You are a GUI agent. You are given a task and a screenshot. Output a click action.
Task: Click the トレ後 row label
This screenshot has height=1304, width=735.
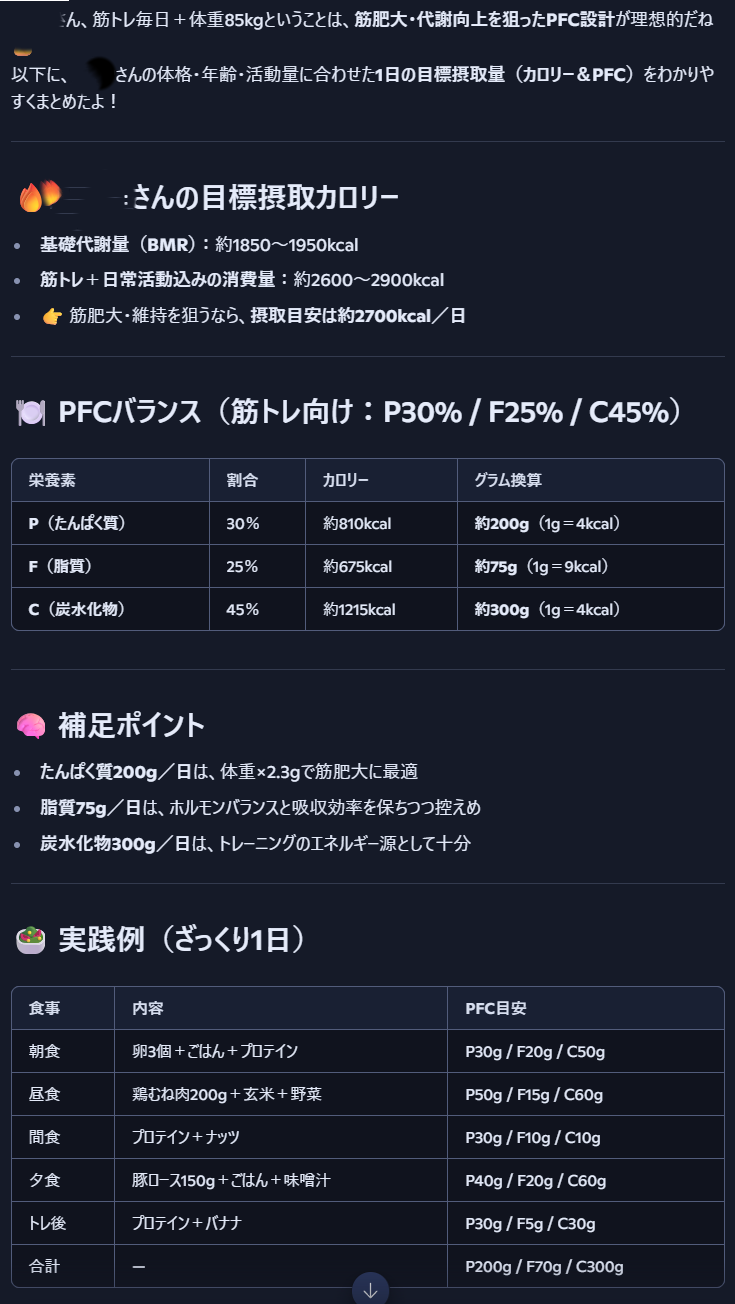click(x=48, y=1223)
